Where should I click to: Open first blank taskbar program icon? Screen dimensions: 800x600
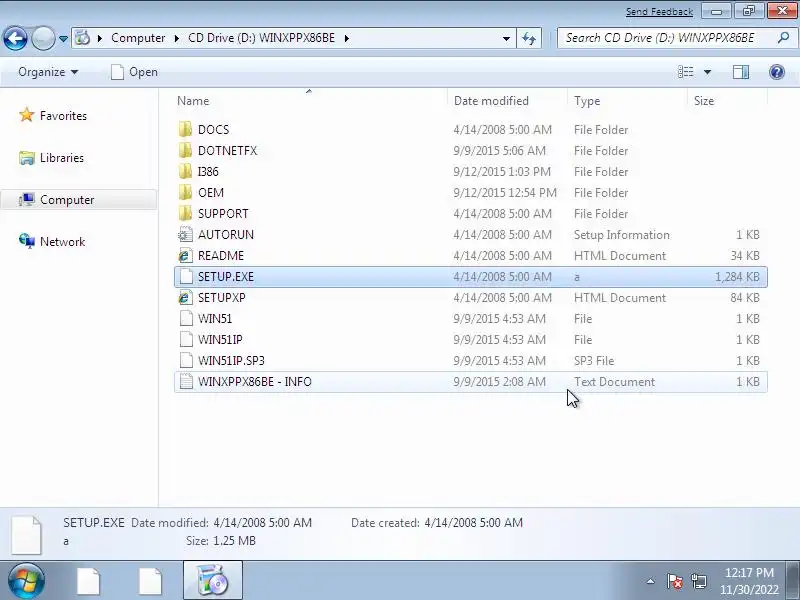click(88, 581)
